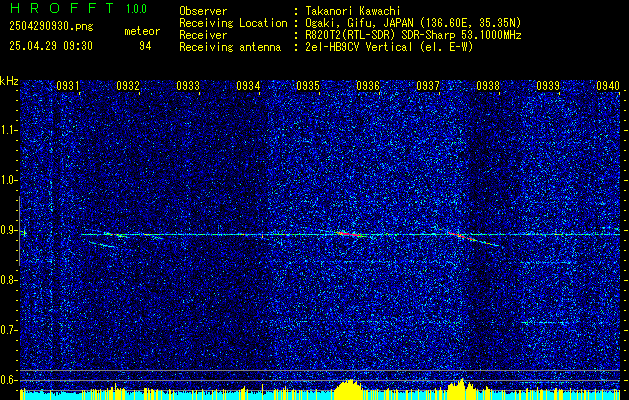Click the faint 0.72 kHz trace near 0939
The image size is (629, 400).
(x=546, y=322)
